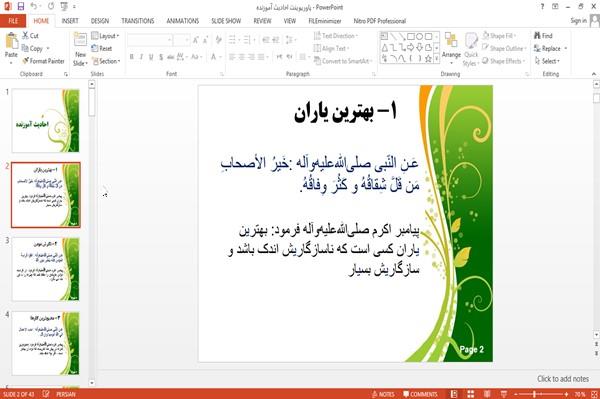Screen dimensions: 600x399
Task: Start slide show from beginning icon
Action: pyautogui.click(x=64, y=6)
